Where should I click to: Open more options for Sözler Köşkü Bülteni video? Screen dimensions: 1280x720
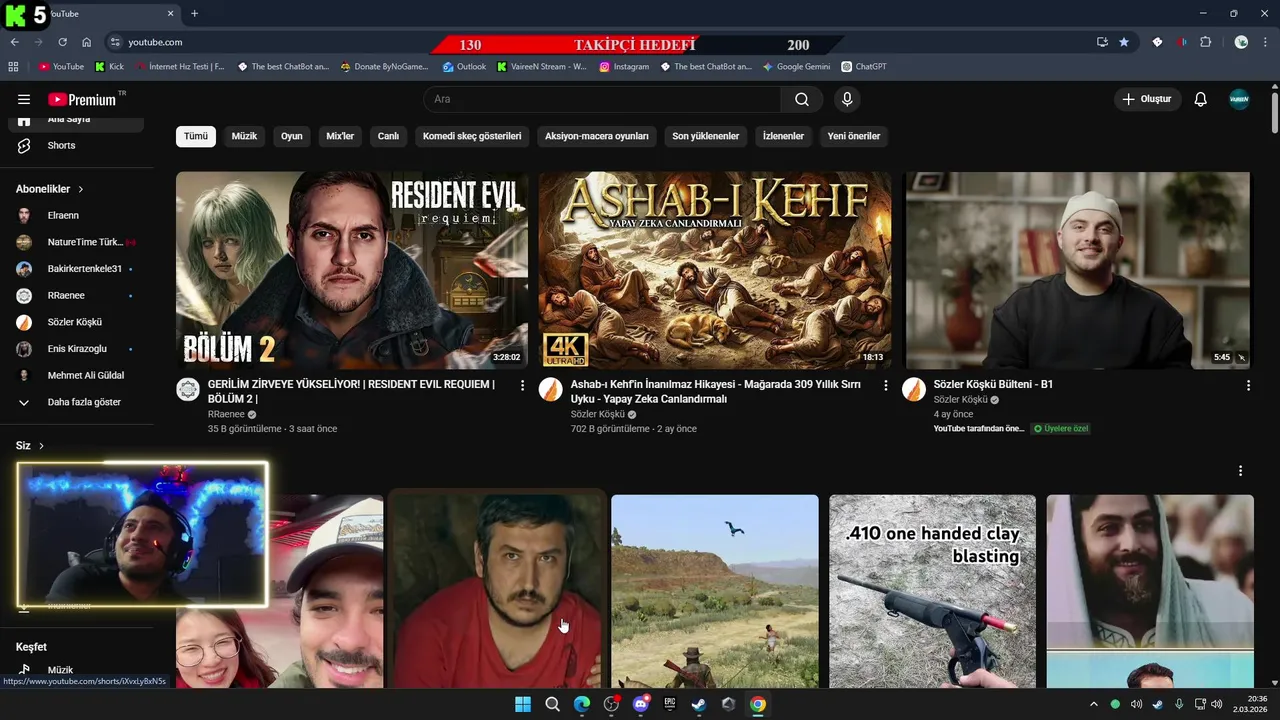pos(1248,385)
